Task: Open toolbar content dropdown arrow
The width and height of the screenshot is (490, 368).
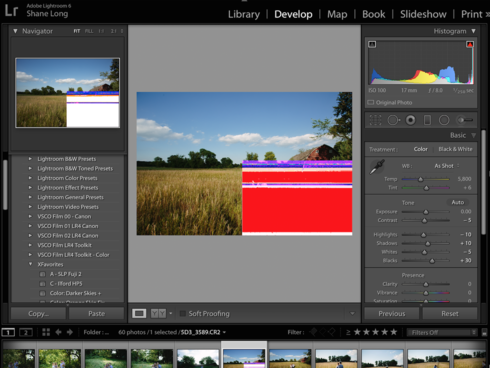Action: click(352, 313)
